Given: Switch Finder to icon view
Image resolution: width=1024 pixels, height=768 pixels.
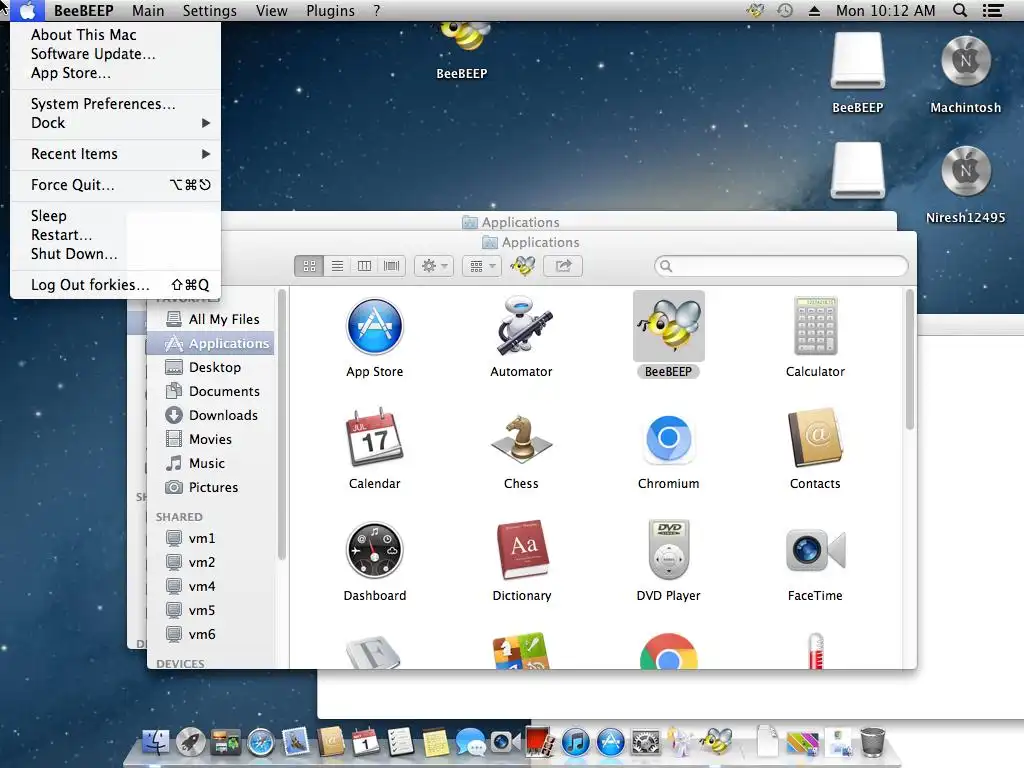Looking at the screenshot, I should [x=309, y=266].
